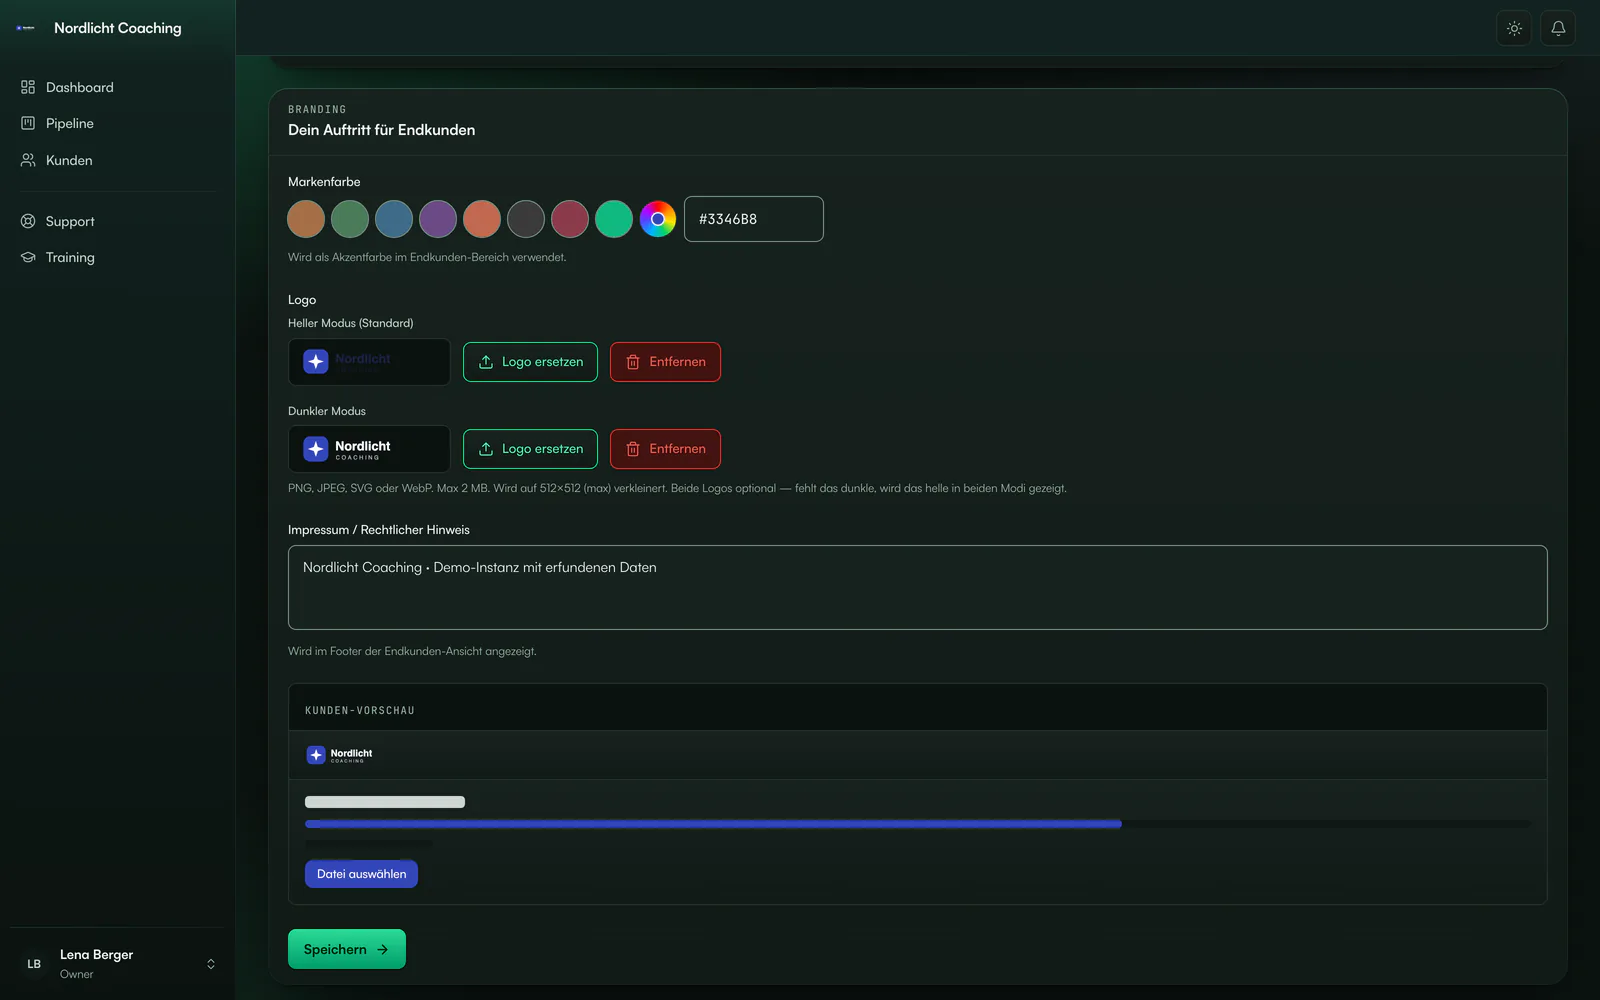The height and width of the screenshot is (1000, 1600).
Task: Click the Impressum text area
Action: click(918, 587)
